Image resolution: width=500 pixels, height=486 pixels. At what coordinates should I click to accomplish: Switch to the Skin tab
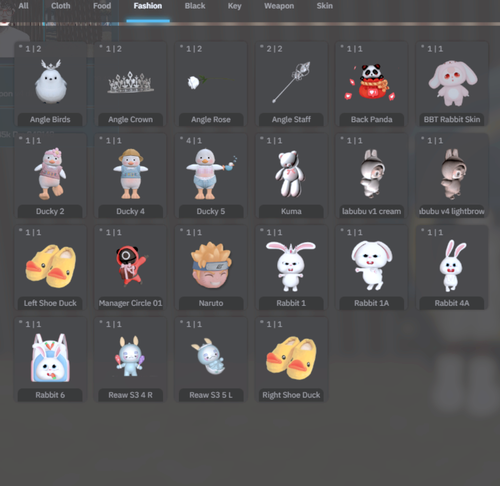(x=325, y=6)
